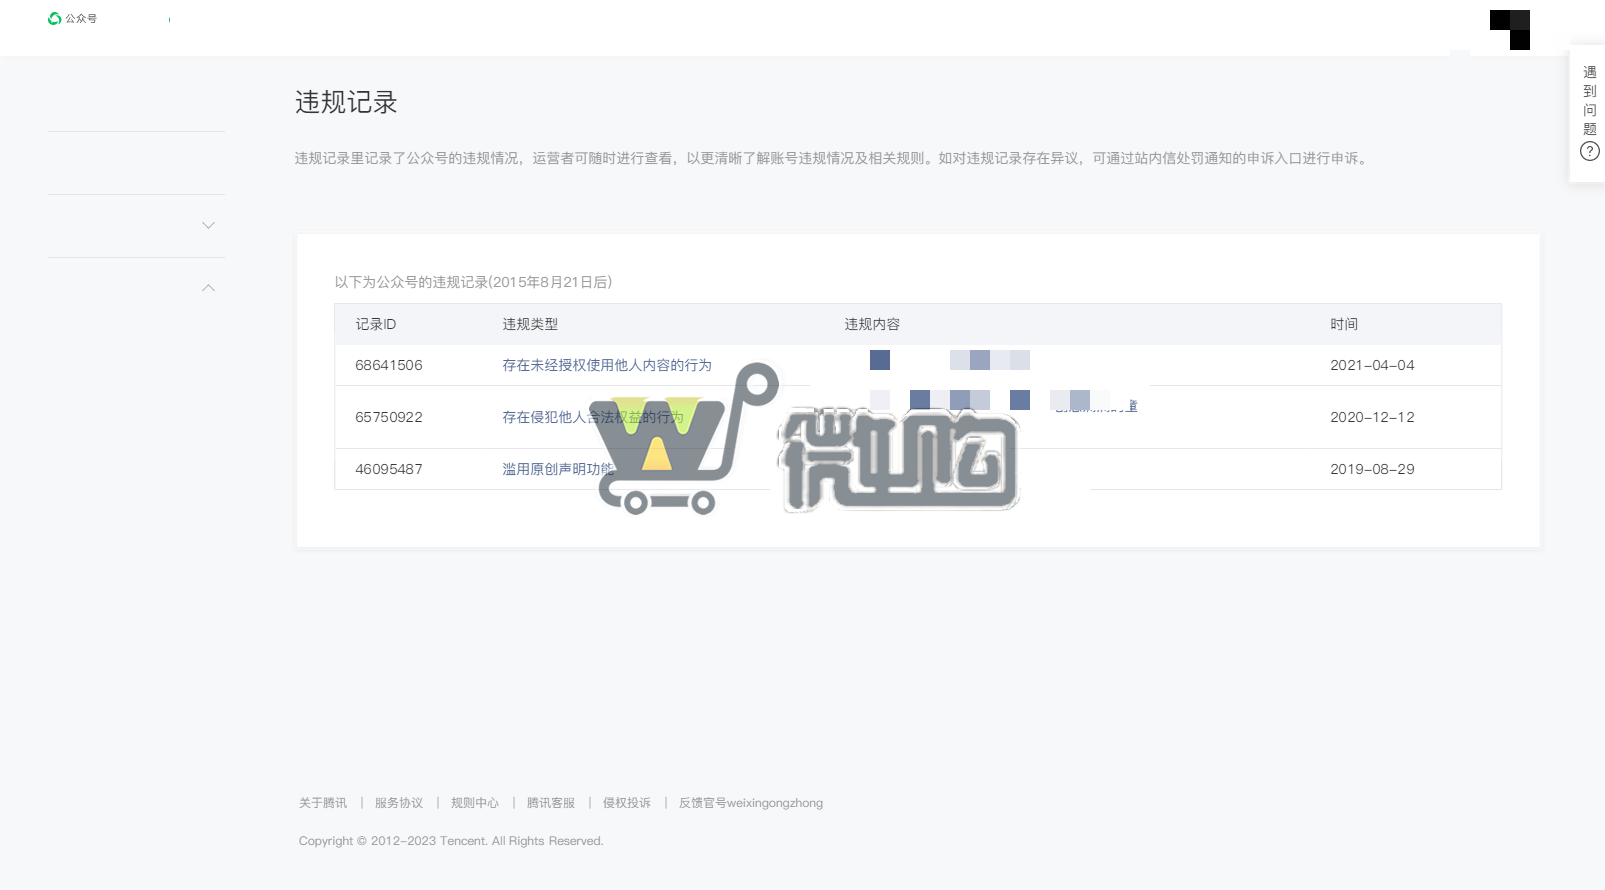The image size is (1605, 890).
Task: Contact 腾讯客服 via footer link
Action: (550, 803)
